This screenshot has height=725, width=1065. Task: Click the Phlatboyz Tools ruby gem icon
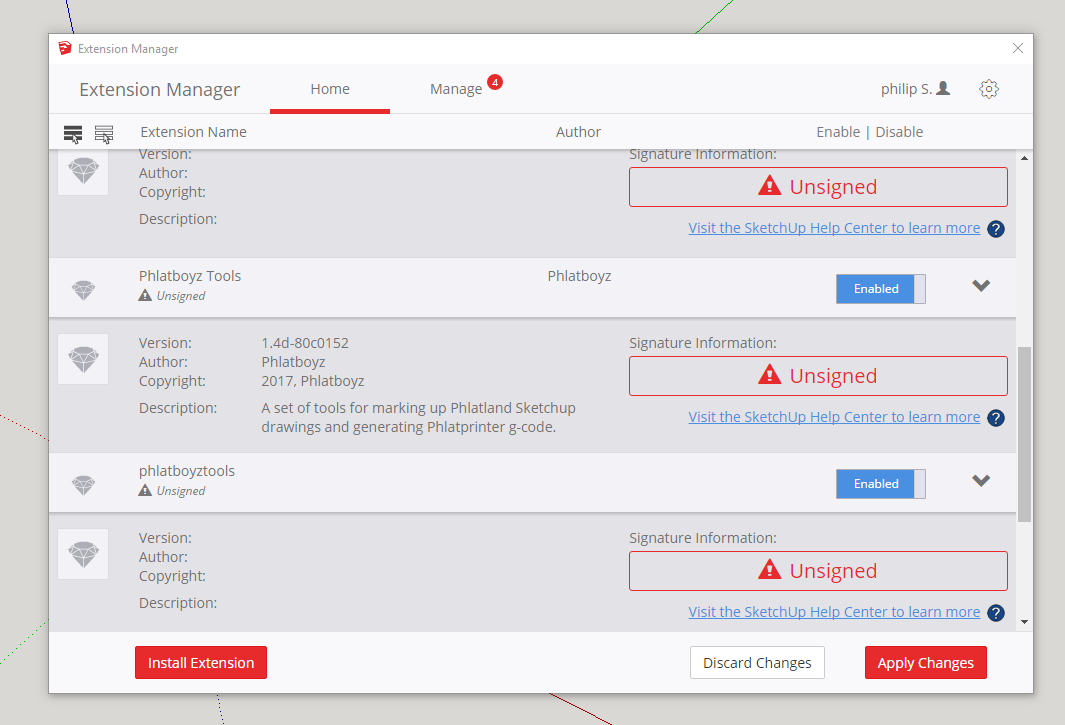pos(84,290)
